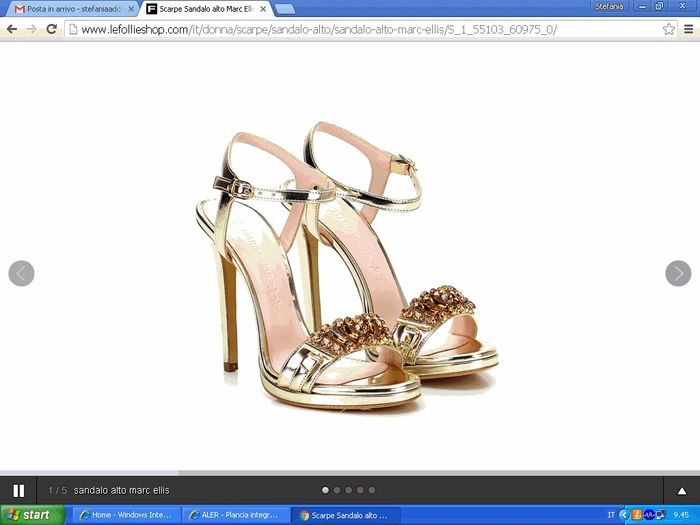Go to the previous shoe image

pyautogui.click(x=21, y=273)
